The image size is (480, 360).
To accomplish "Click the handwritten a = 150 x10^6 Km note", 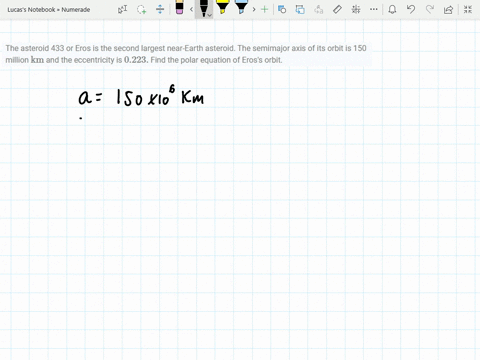I will (x=141, y=96).
